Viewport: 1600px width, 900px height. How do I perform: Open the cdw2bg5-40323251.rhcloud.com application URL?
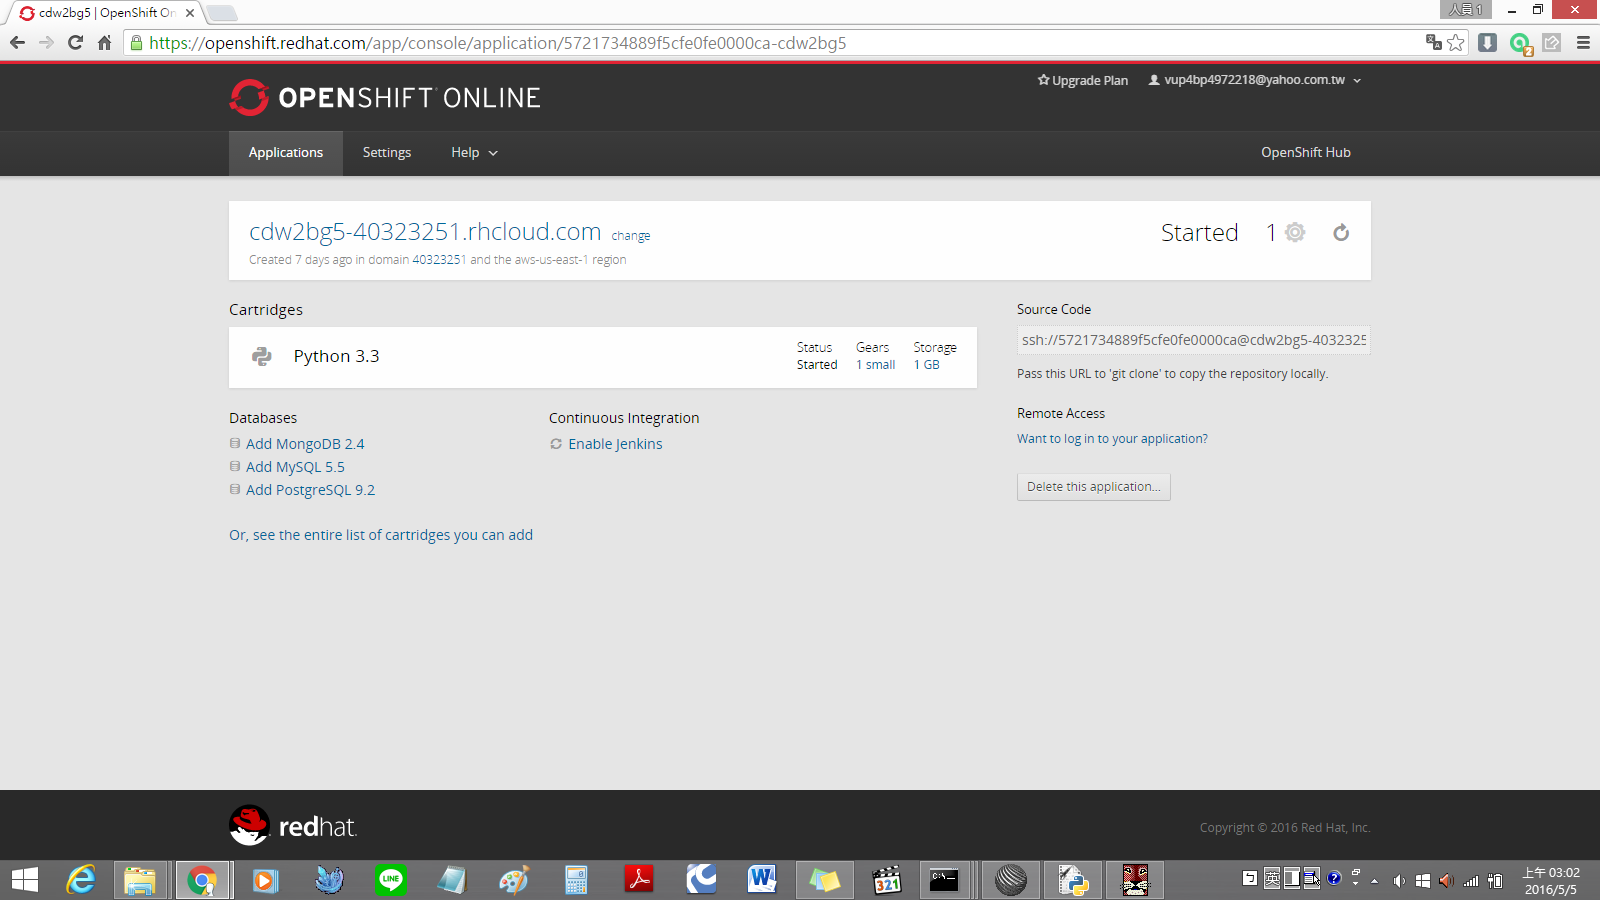[425, 231]
